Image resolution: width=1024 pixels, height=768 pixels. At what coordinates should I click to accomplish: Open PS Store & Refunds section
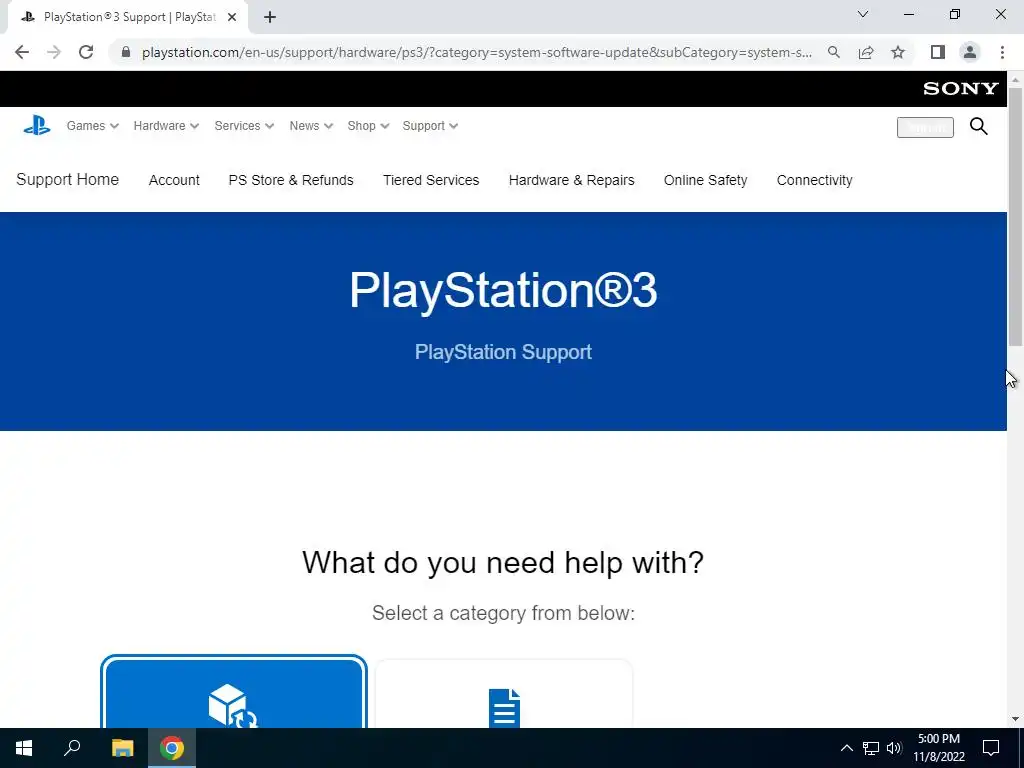point(291,180)
